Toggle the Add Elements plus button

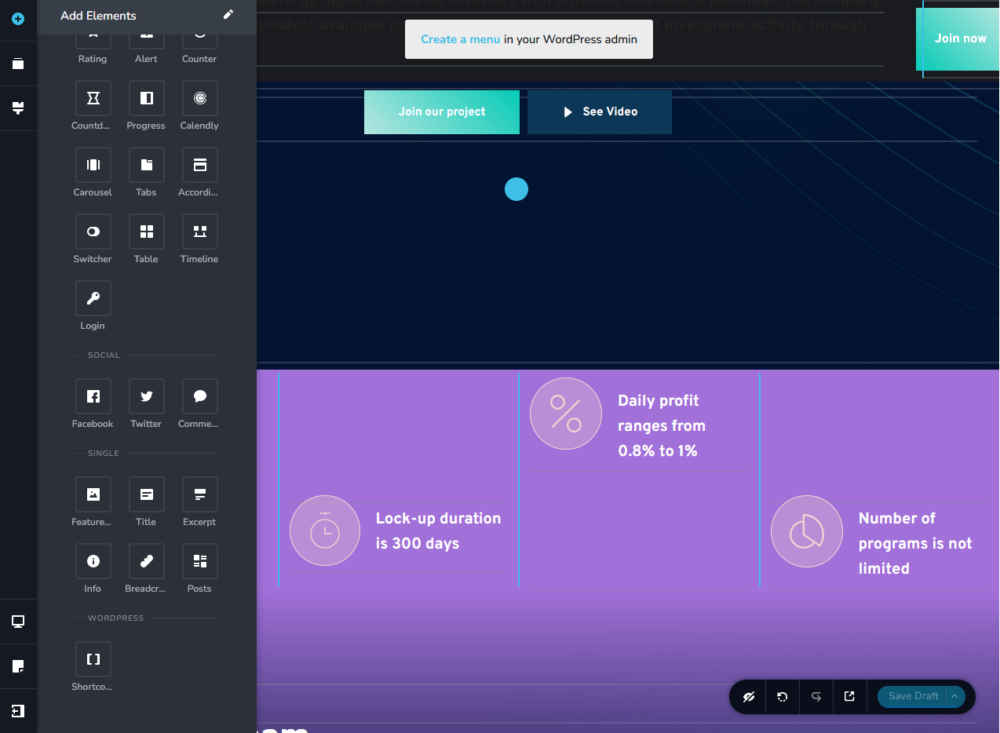[x=18, y=19]
